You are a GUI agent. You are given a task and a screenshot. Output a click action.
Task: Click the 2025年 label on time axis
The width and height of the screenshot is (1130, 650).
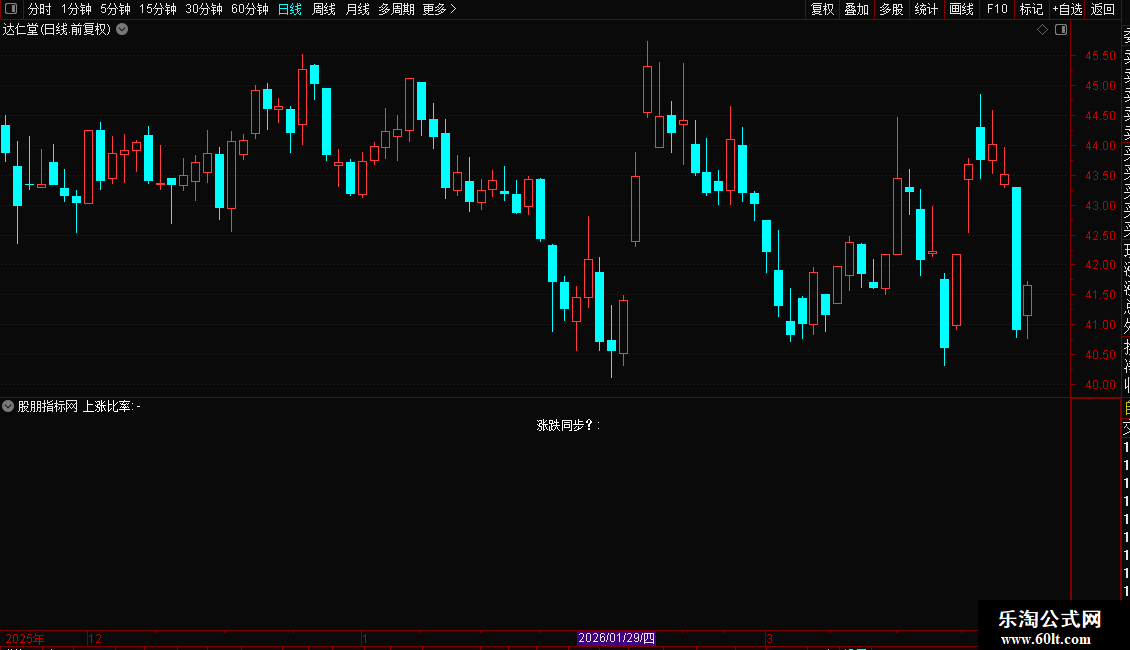(25, 638)
